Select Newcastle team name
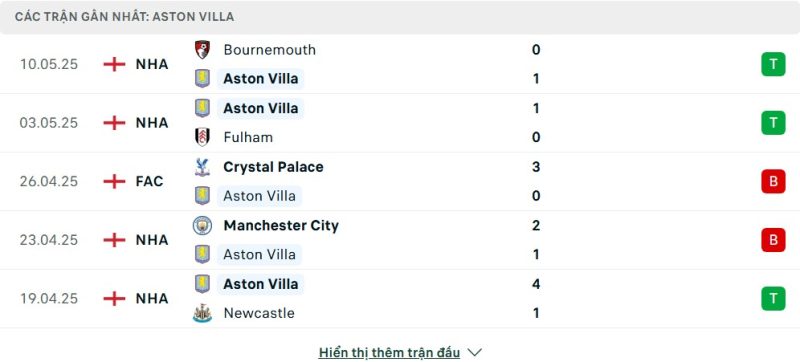This screenshot has height=362, width=800. 259,313
